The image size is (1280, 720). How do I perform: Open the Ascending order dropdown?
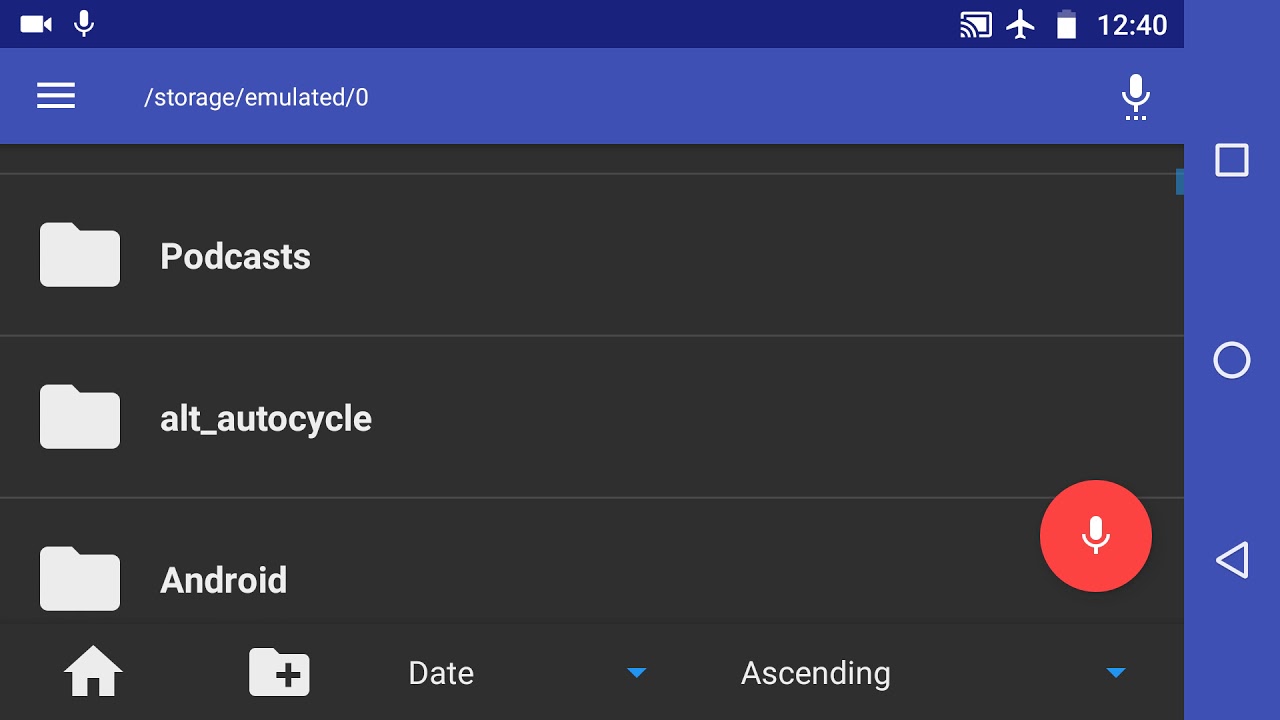click(x=815, y=673)
